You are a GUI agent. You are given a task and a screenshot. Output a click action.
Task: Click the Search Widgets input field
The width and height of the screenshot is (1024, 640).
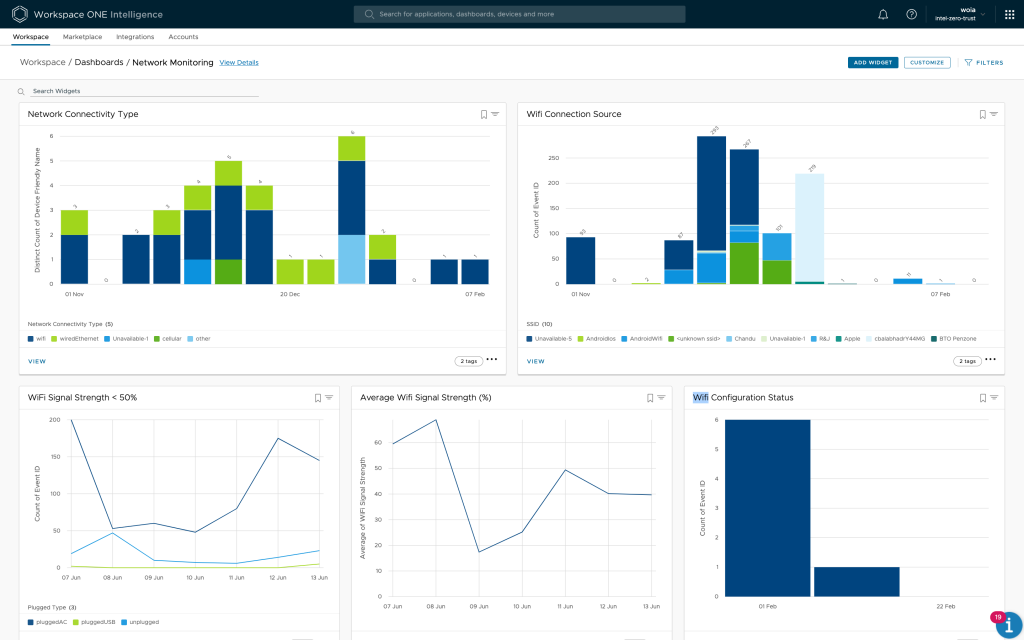(140, 91)
